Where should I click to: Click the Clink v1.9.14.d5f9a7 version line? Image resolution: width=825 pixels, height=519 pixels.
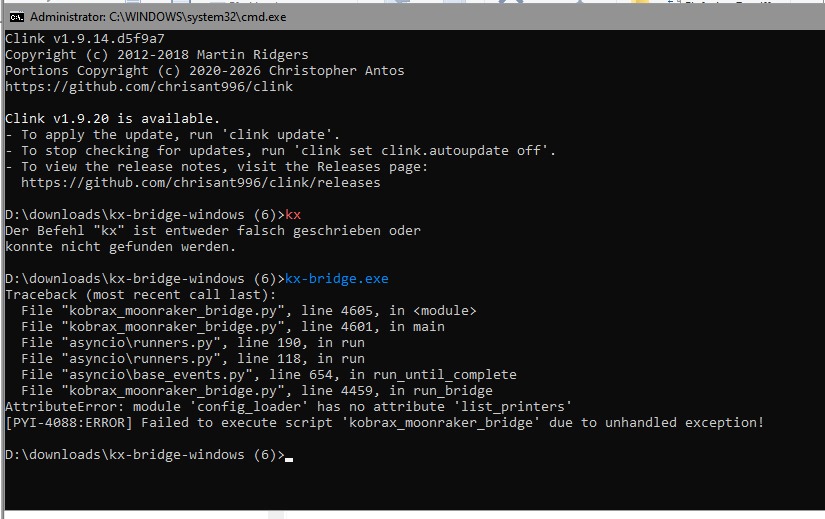85,39
